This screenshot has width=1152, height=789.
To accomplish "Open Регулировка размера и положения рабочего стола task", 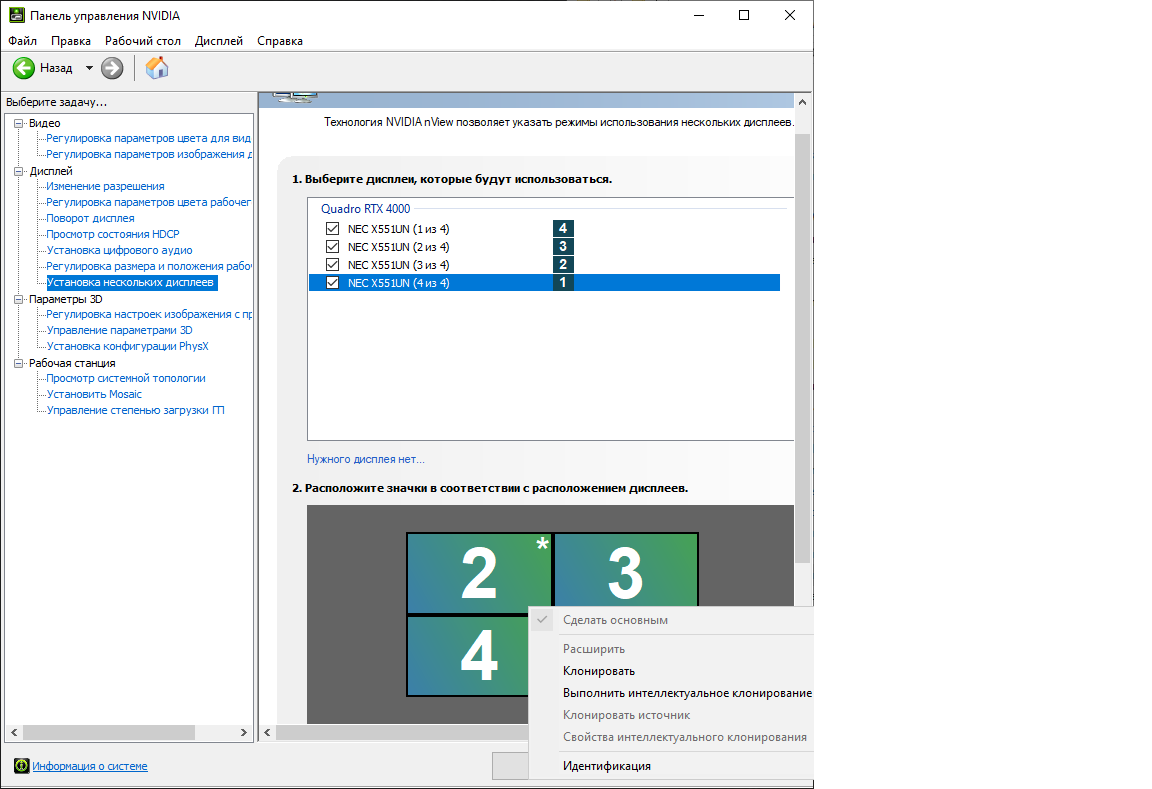I will pyautogui.click(x=148, y=266).
